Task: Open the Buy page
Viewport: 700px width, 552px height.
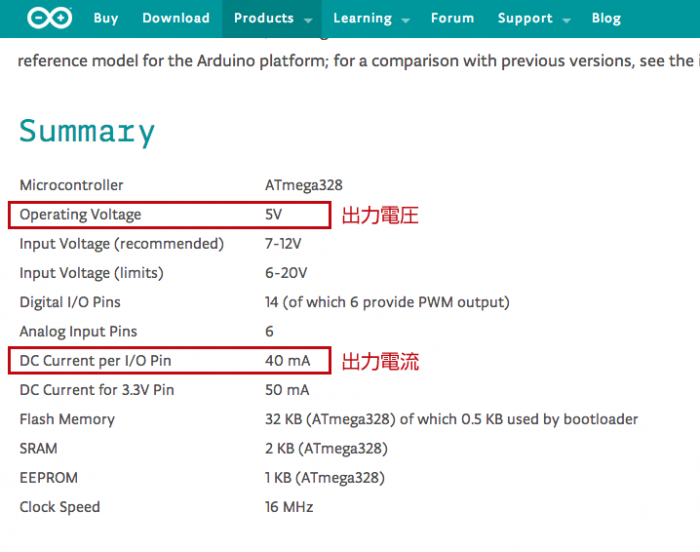Action: [106, 18]
